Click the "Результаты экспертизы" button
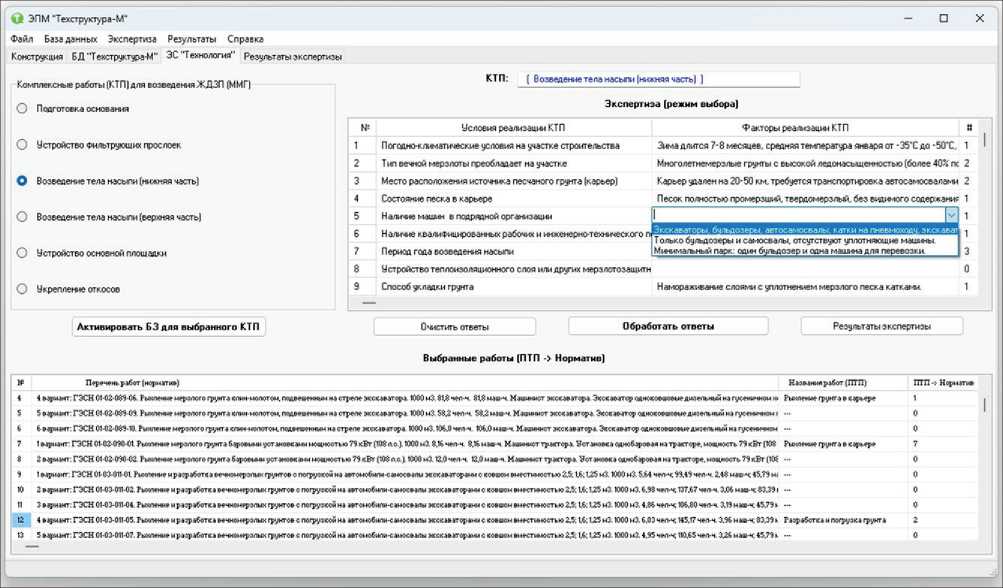This screenshot has width=1003, height=588. coord(881,326)
